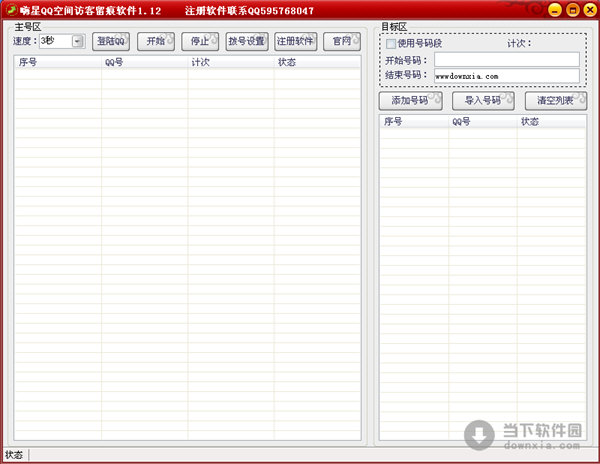Viewport: 600px width, 464px height.
Task: Click the 开始号码 input field
Action: [506, 60]
